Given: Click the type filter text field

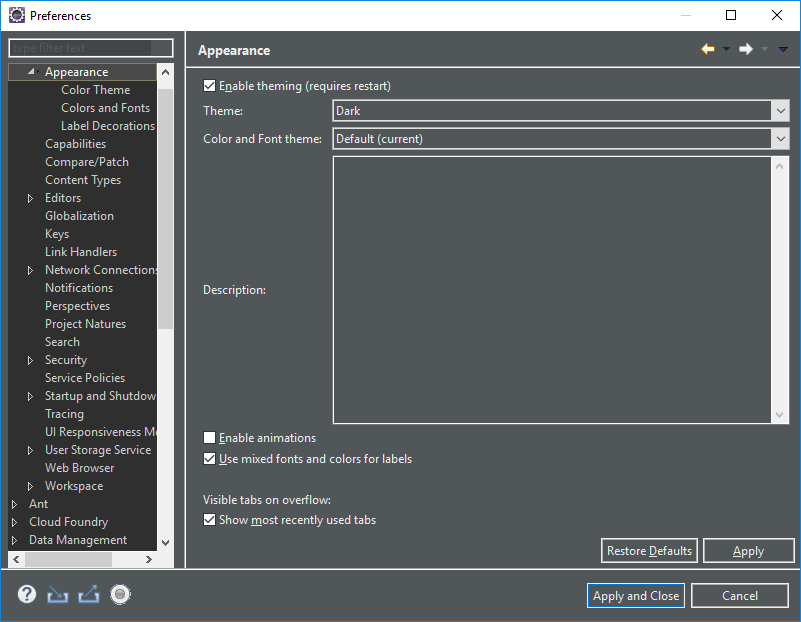Looking at the screenshot, I should click(91, 48).
